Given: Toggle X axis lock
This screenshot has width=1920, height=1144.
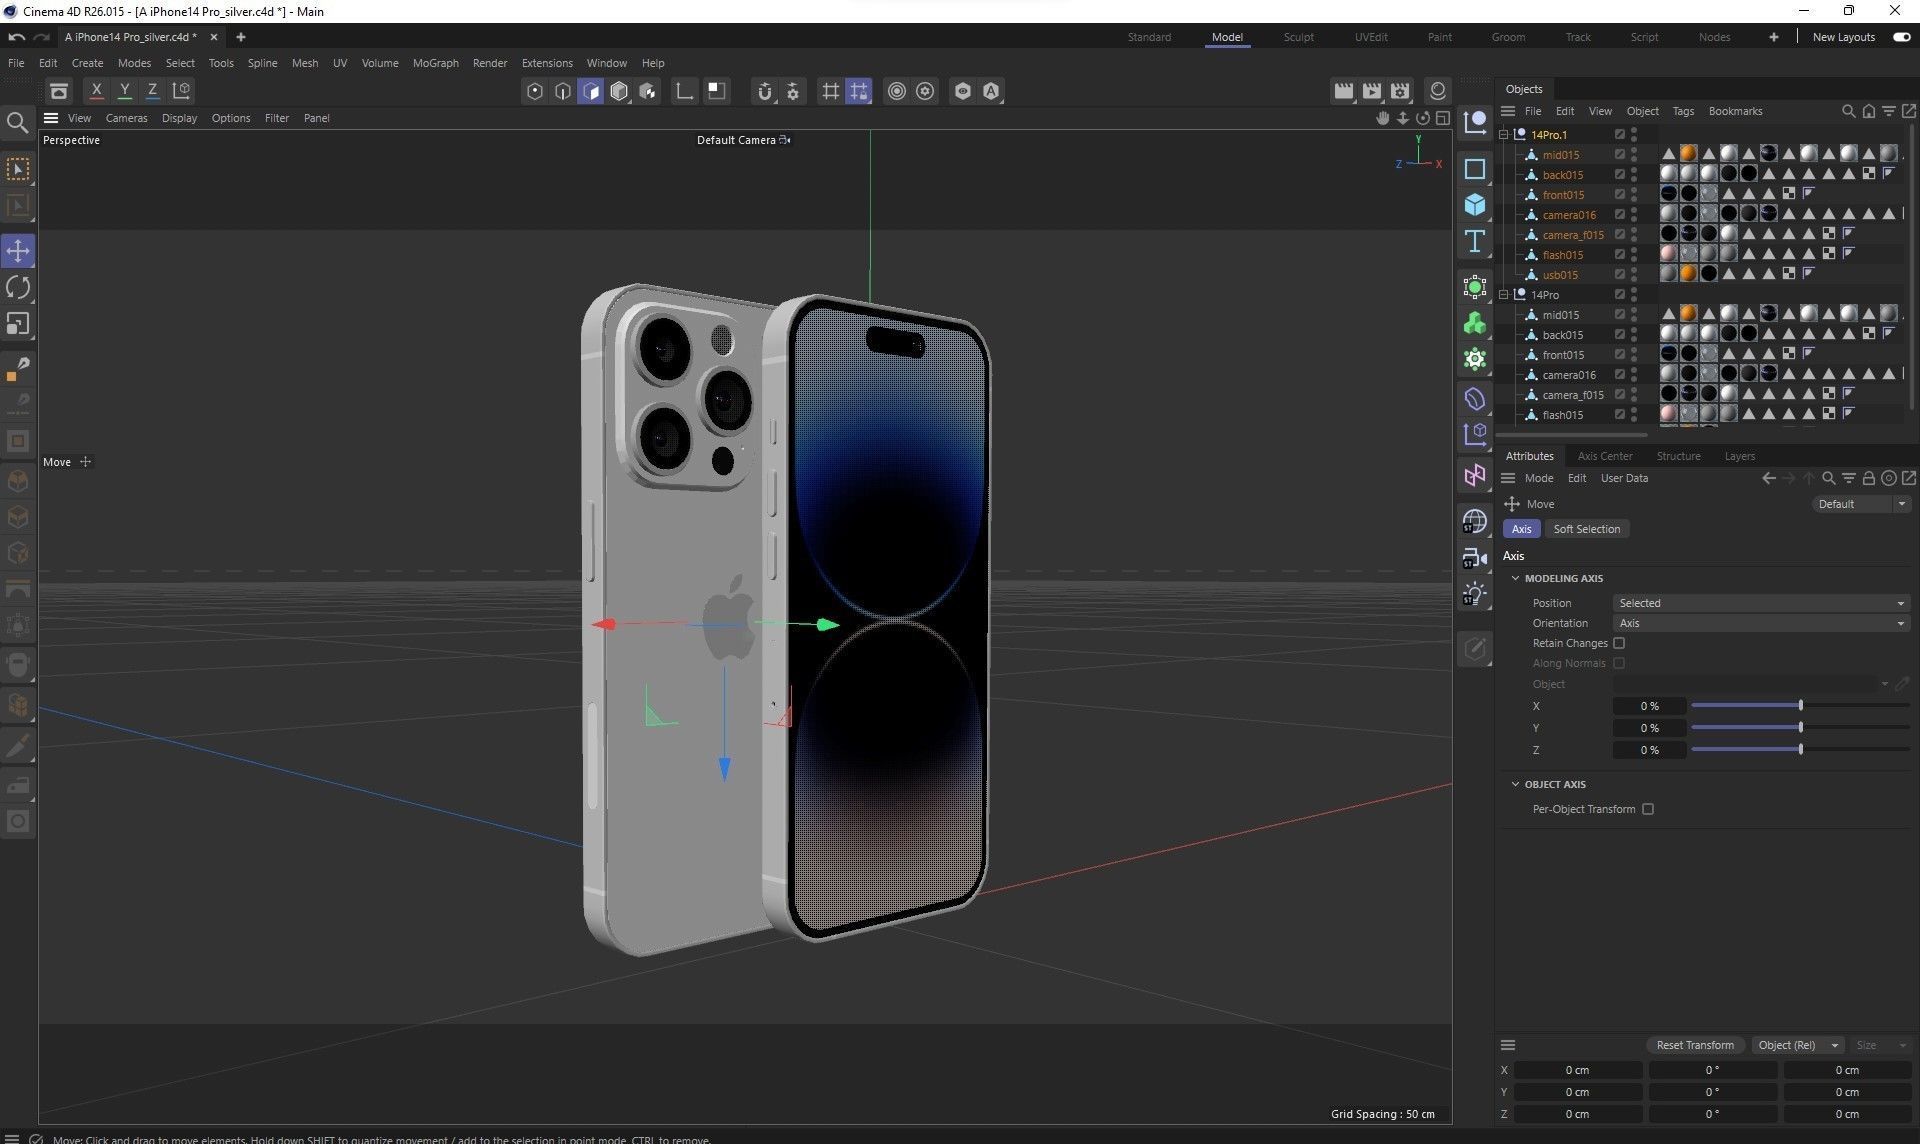Looking at the screenshot, I should (96, 91).
